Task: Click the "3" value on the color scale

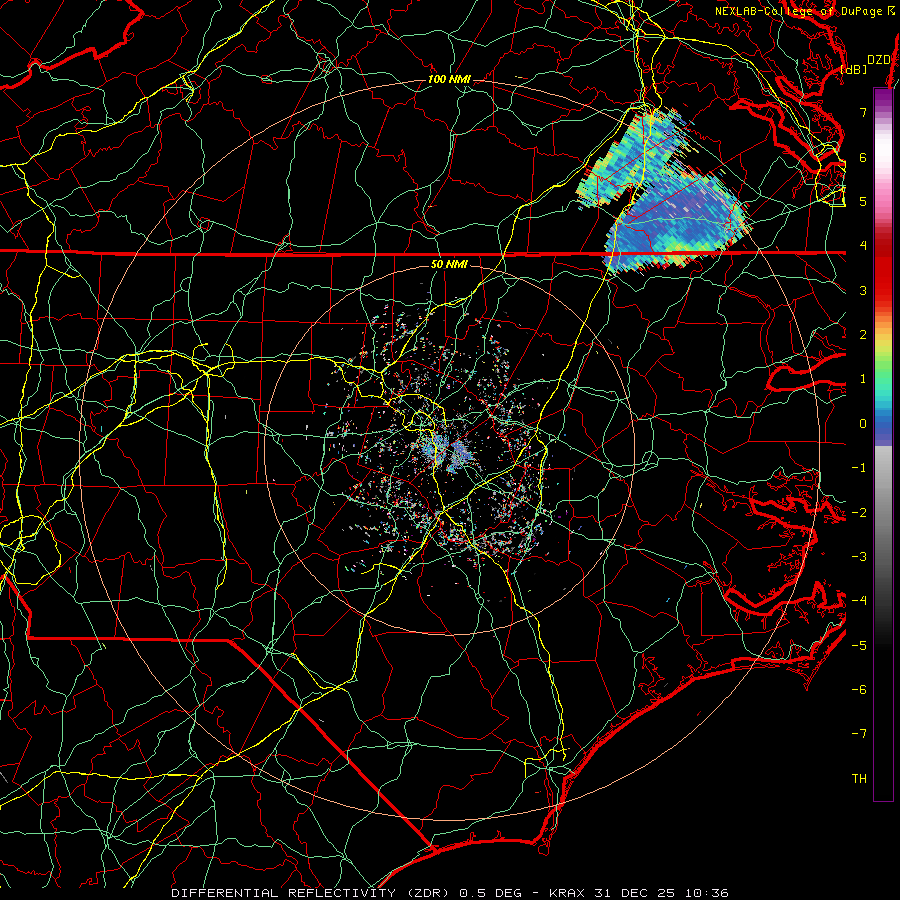Action: click(x=863, y=290)
